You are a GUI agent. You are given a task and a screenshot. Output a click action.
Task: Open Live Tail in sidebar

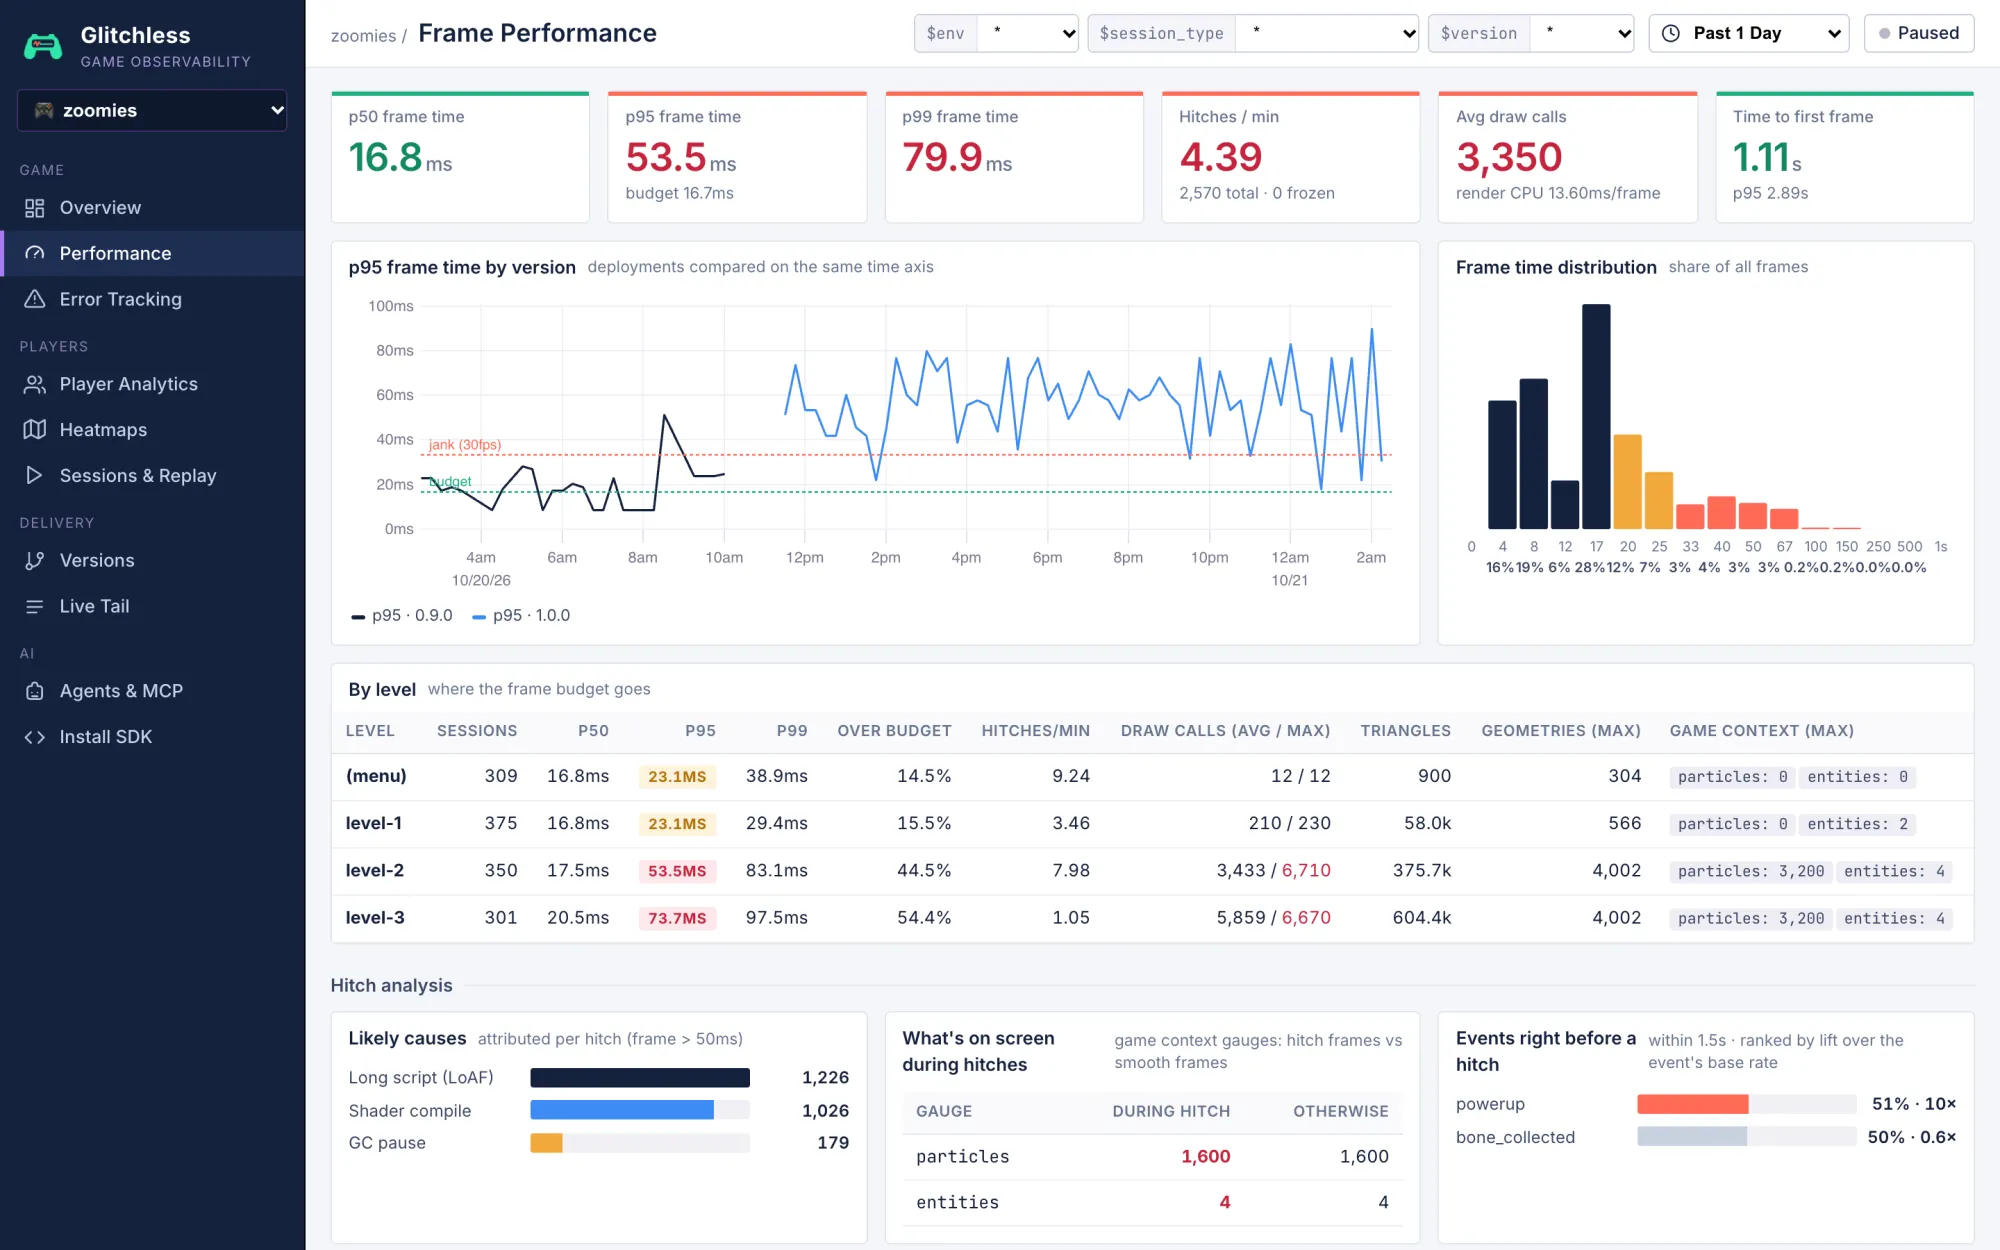point(152,607)
